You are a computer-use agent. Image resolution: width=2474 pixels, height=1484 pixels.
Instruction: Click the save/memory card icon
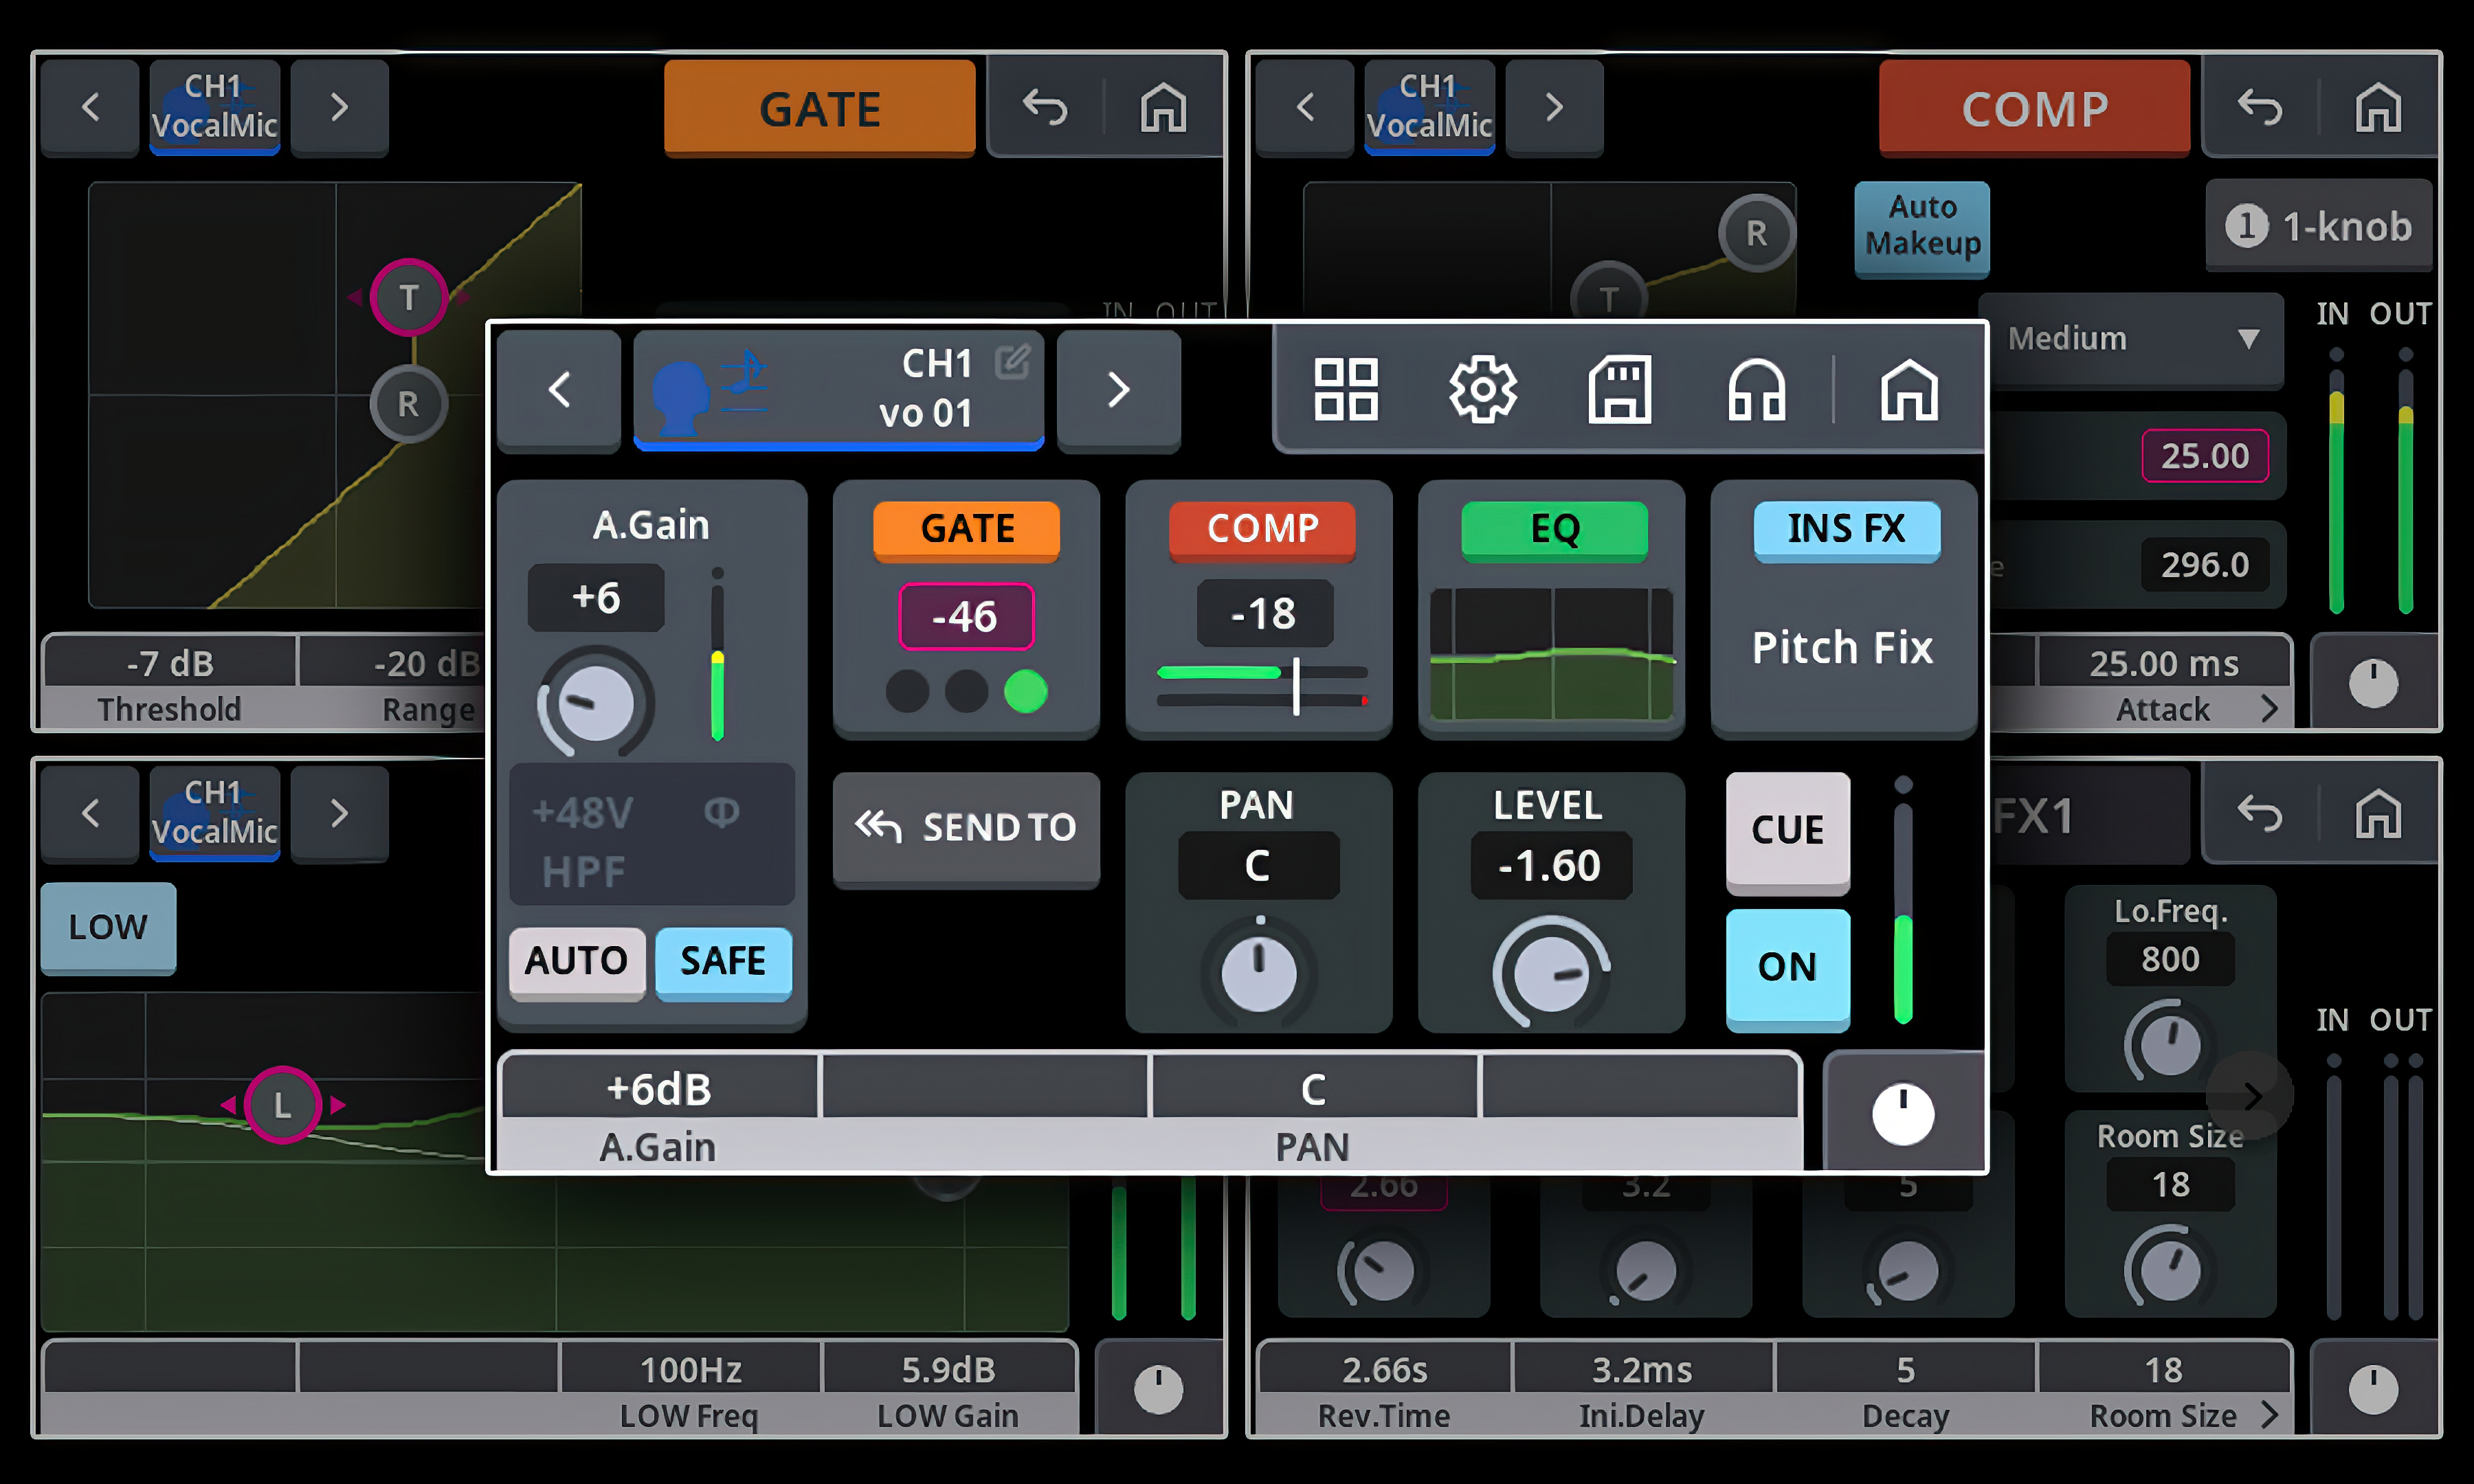coord(1619,389)
